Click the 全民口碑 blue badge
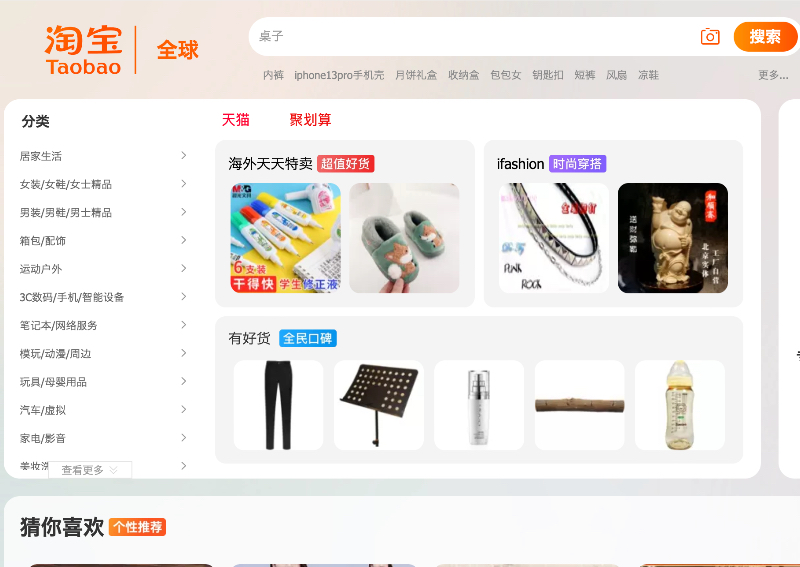The height and width of the screenshot is (567, 800). (308, 338)
